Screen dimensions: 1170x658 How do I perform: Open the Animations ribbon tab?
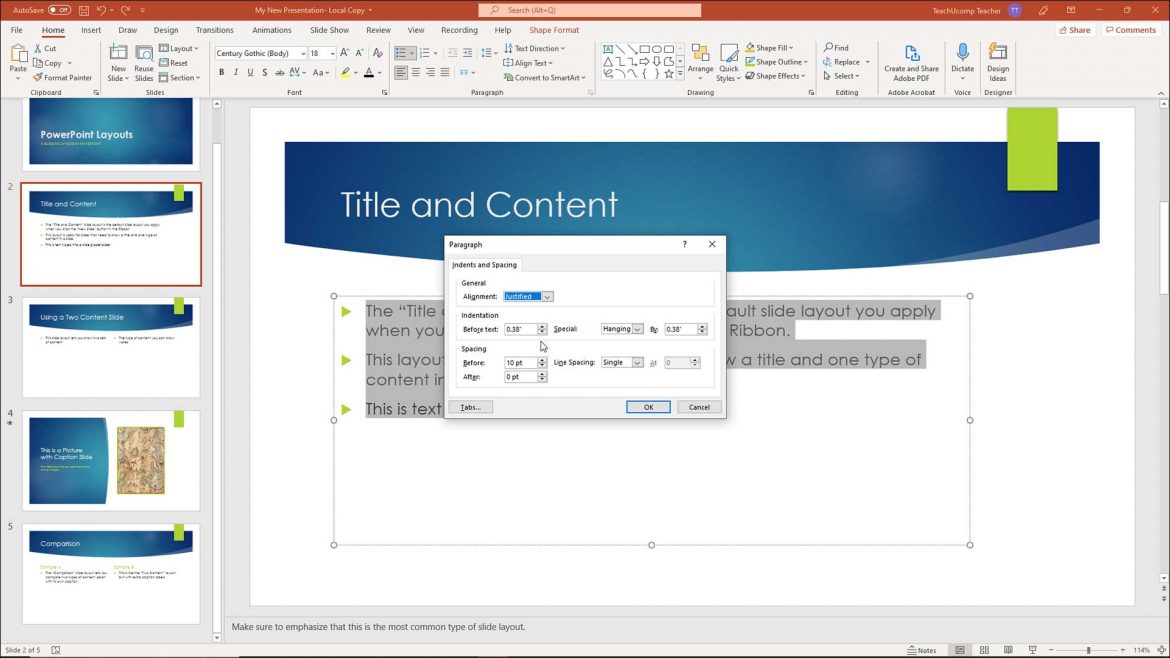[271, 30]
